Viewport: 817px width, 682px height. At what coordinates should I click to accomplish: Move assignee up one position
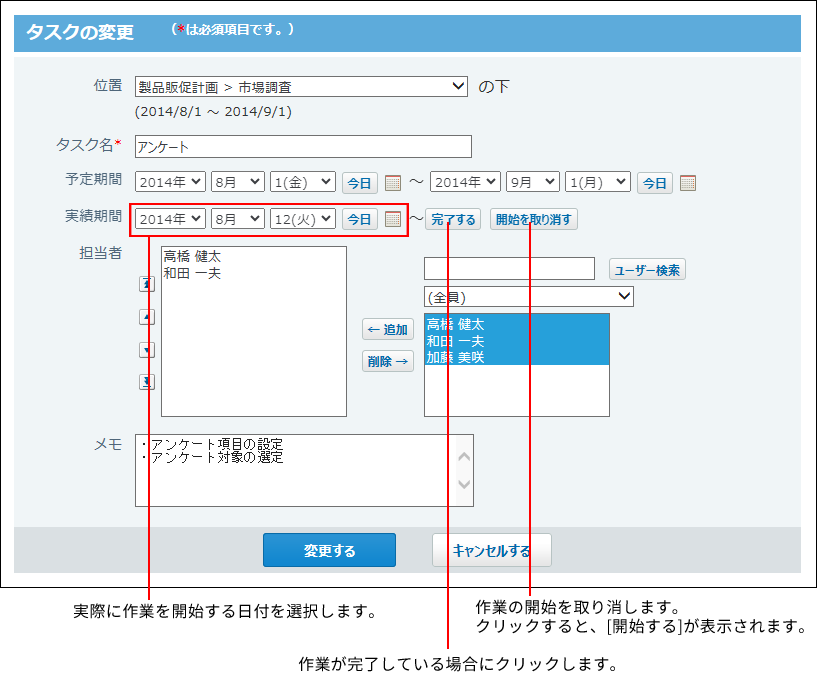point(147,317)
